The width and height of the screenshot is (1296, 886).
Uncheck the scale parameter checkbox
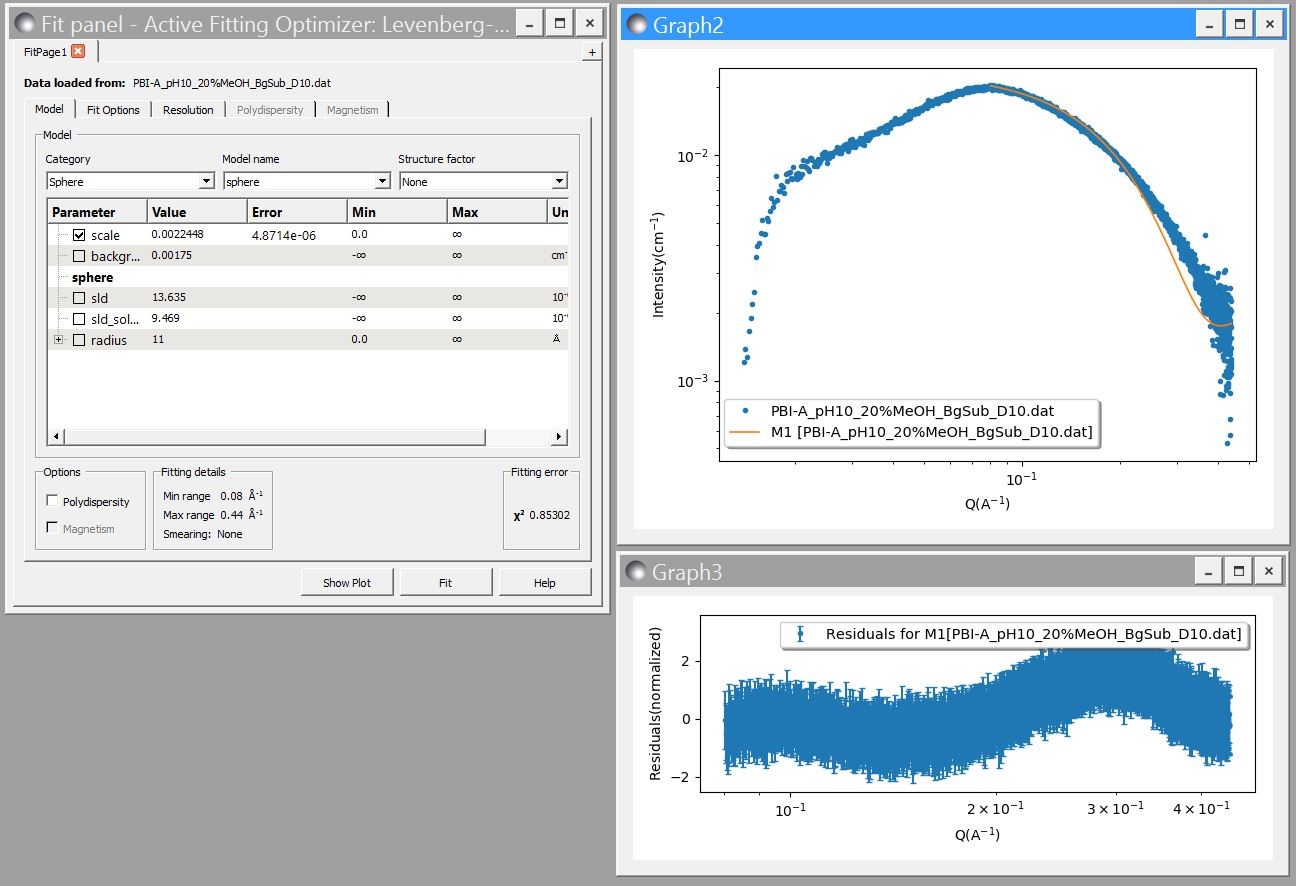tap(79, 235)
